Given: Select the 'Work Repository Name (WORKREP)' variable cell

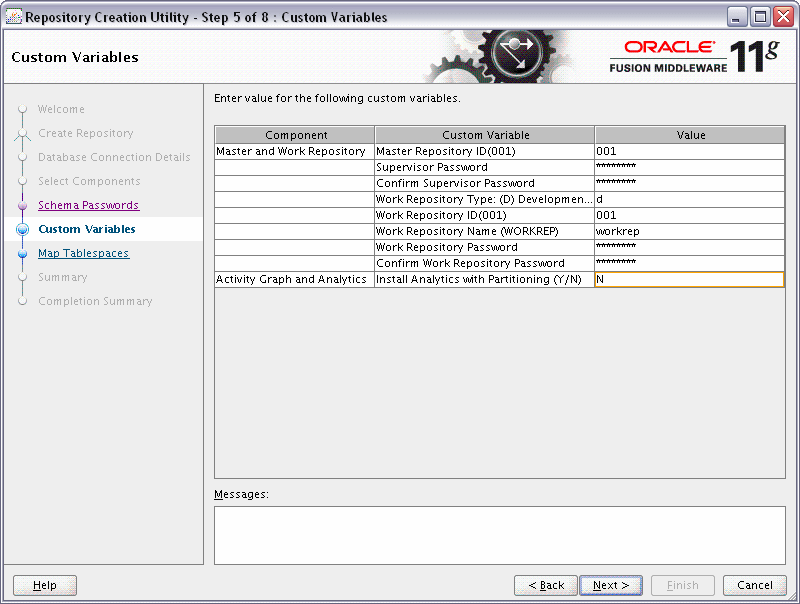Looking at the screenshot, I should (x=484, y=231).
